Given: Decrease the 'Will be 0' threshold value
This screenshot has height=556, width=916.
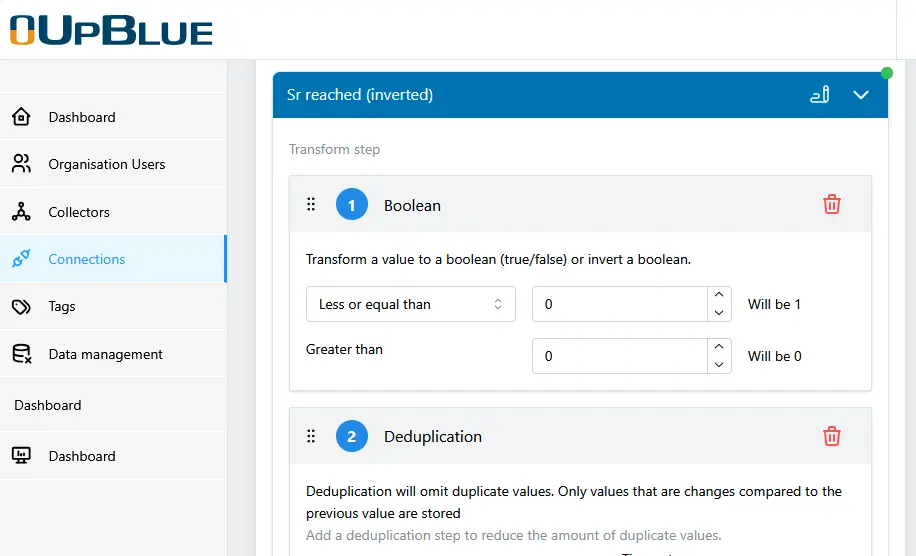Looking at the screenshot, I should [x=718, y=365].
